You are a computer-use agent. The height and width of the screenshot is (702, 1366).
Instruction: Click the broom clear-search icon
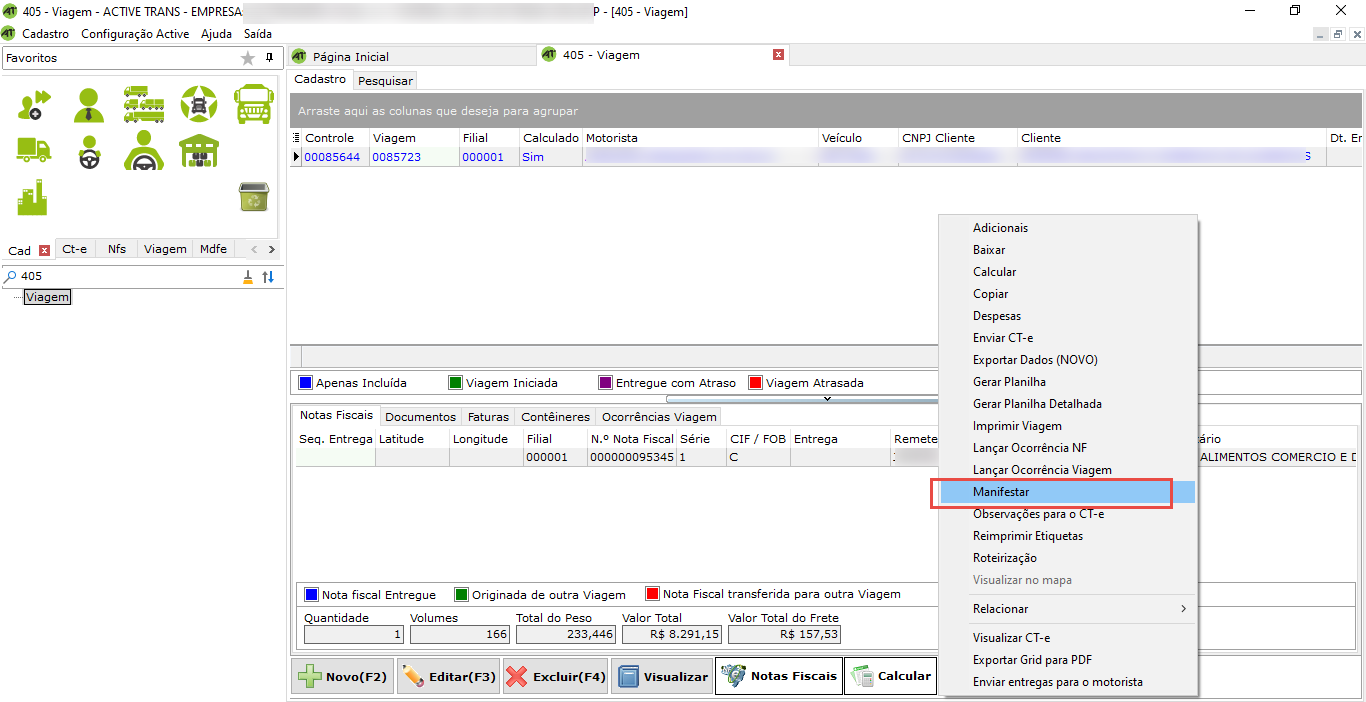[248, 277]
